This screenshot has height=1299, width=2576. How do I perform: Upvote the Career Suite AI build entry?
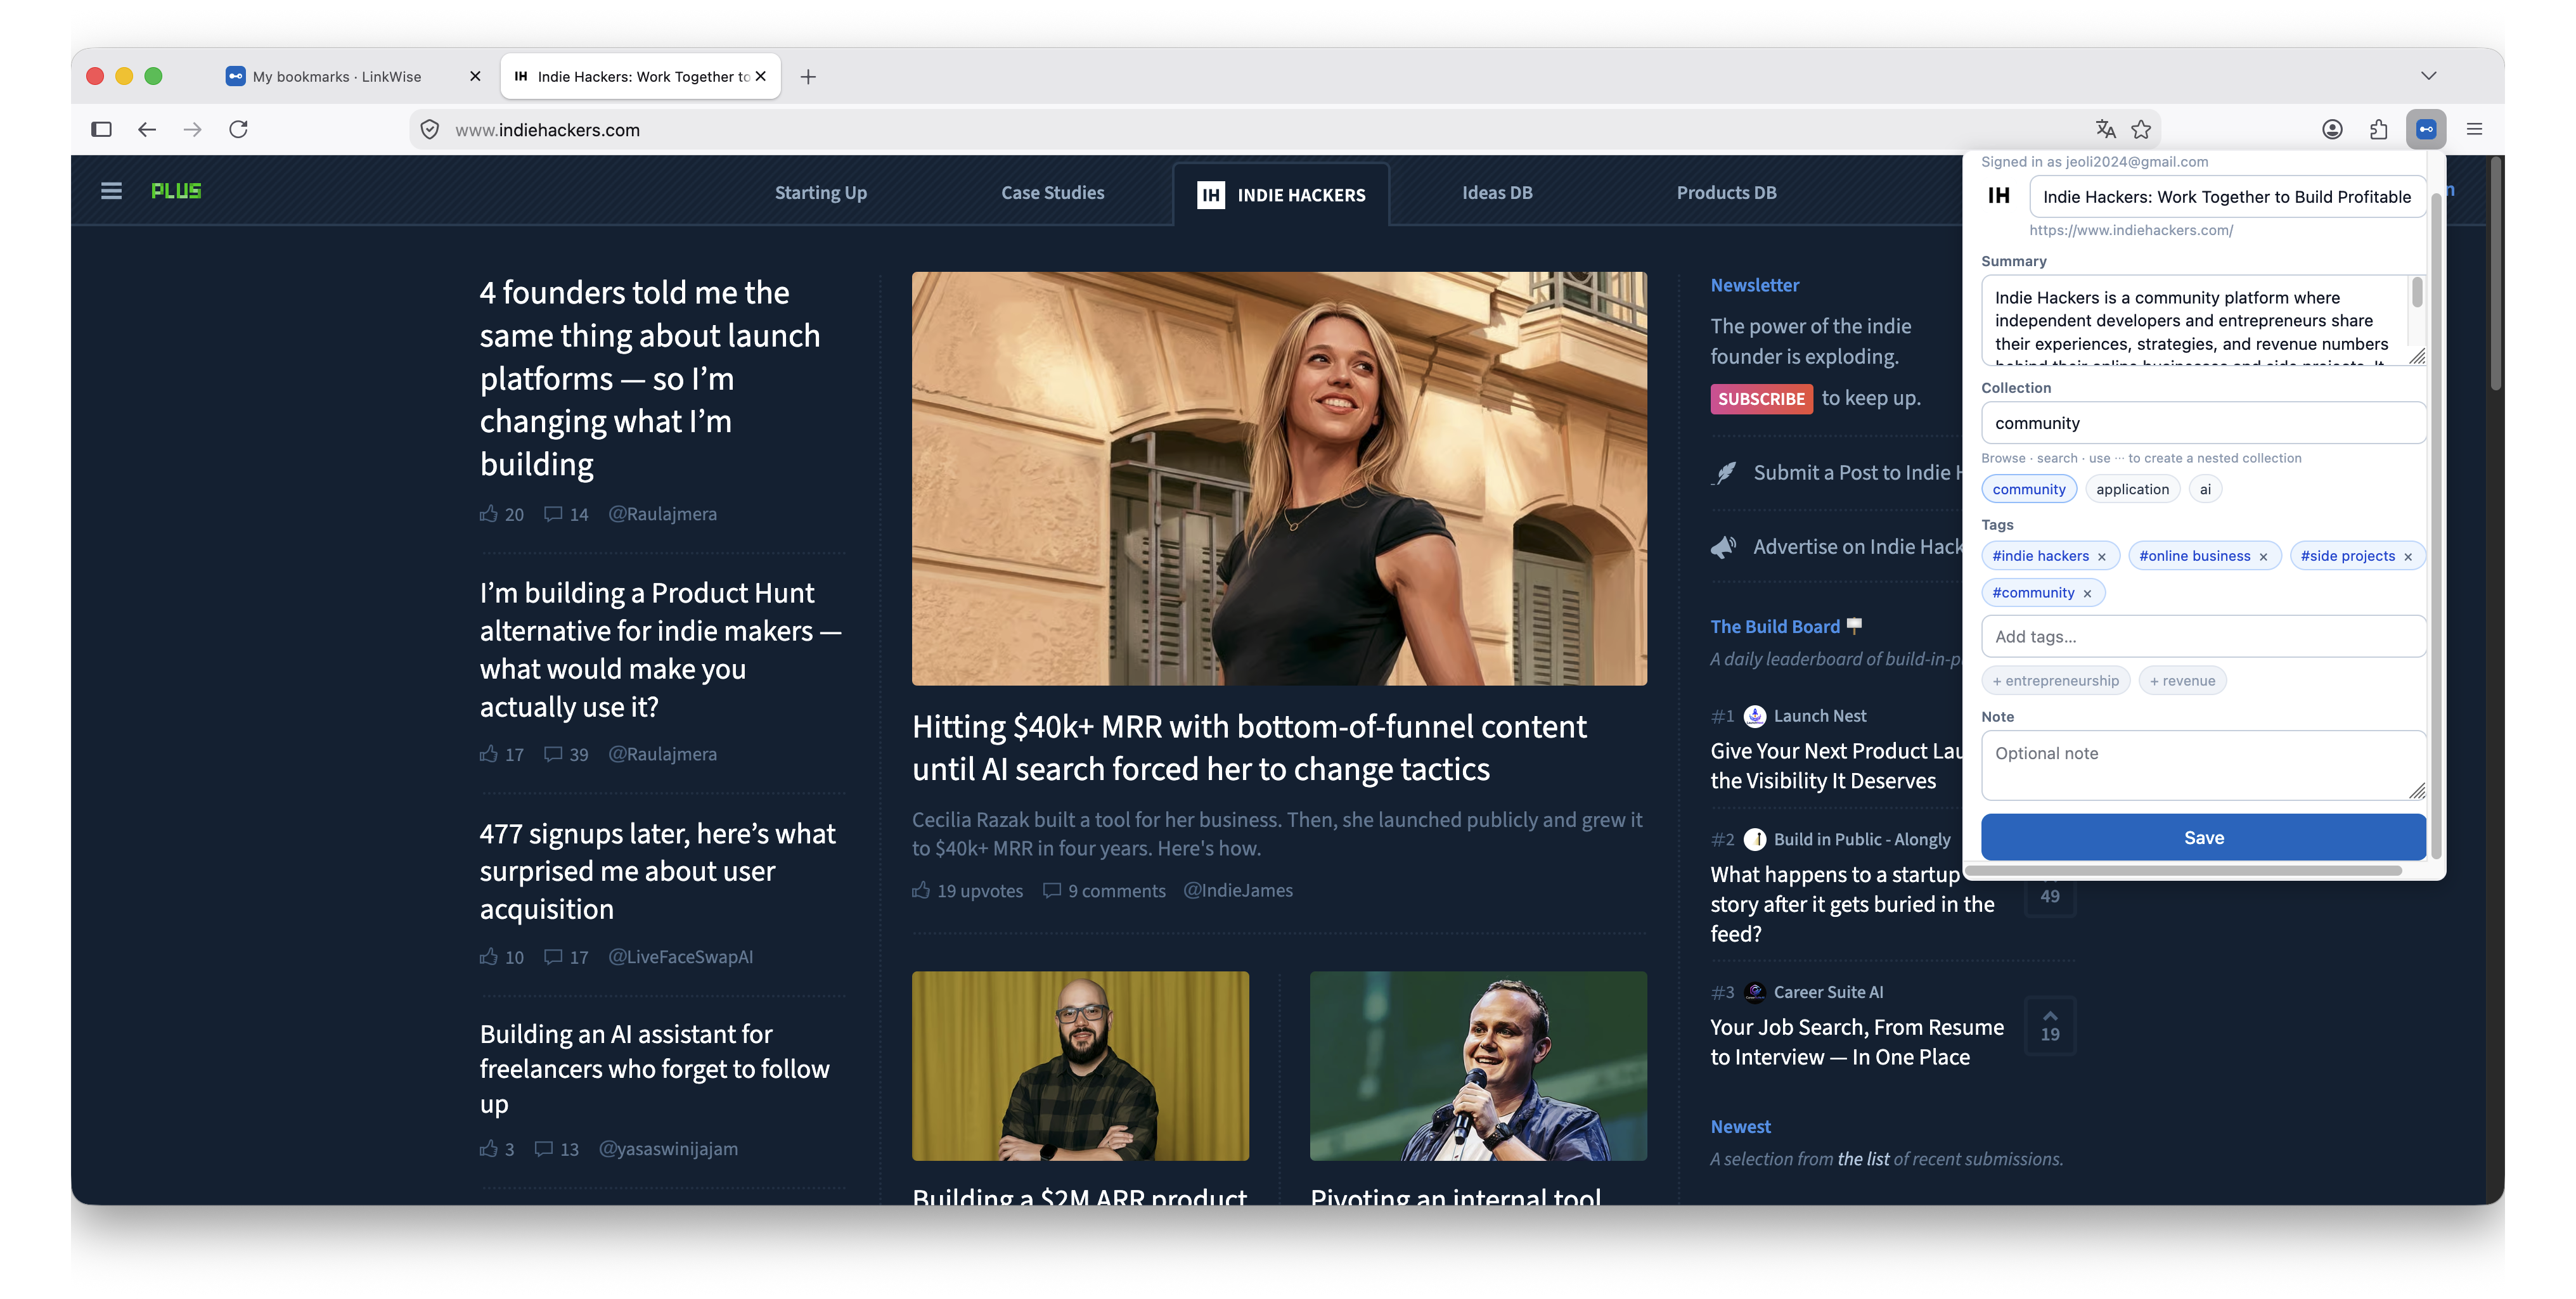click(2050, 1025)
